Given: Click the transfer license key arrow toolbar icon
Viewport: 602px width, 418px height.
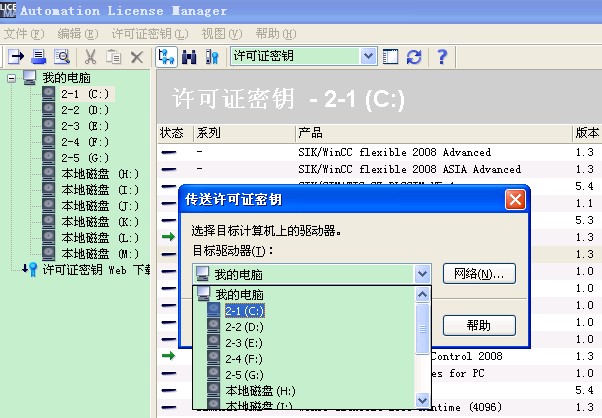Looking at the screenshot, I should point(16,57).
